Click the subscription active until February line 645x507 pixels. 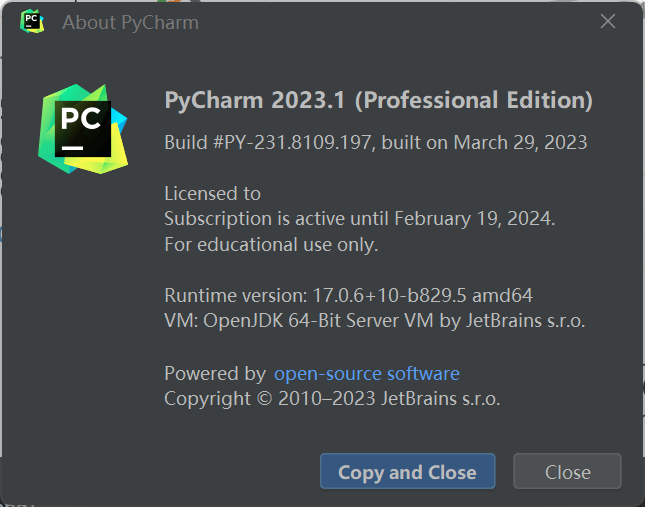tap(360, 219)
